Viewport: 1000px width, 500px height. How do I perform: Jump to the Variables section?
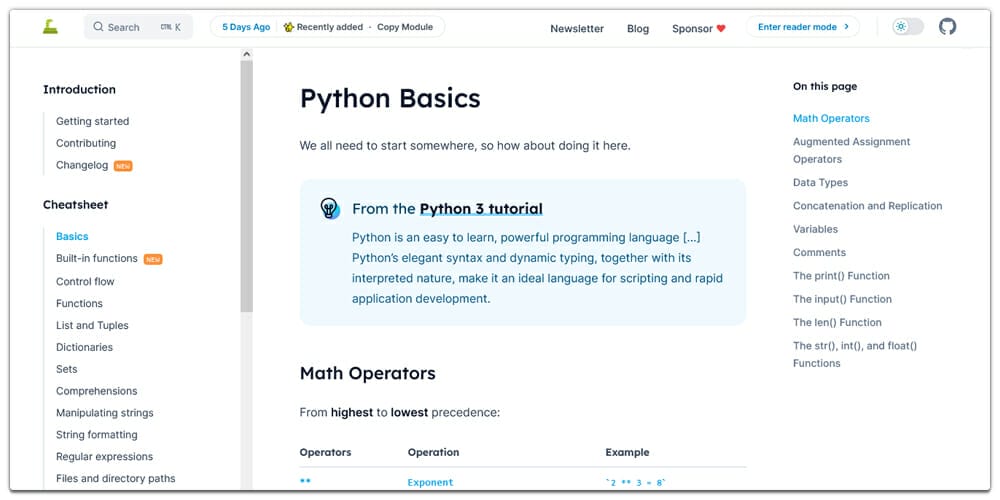pos(815,229)
